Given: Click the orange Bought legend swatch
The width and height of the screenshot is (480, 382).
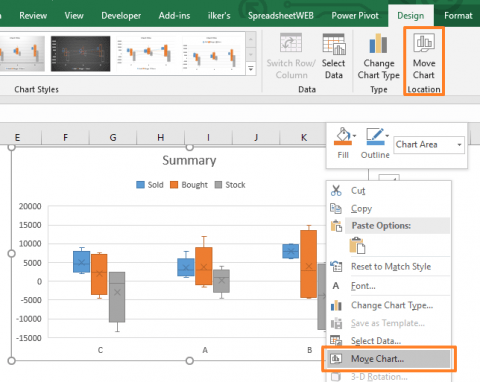Looking at the screenshot, I should coord(174,185).
